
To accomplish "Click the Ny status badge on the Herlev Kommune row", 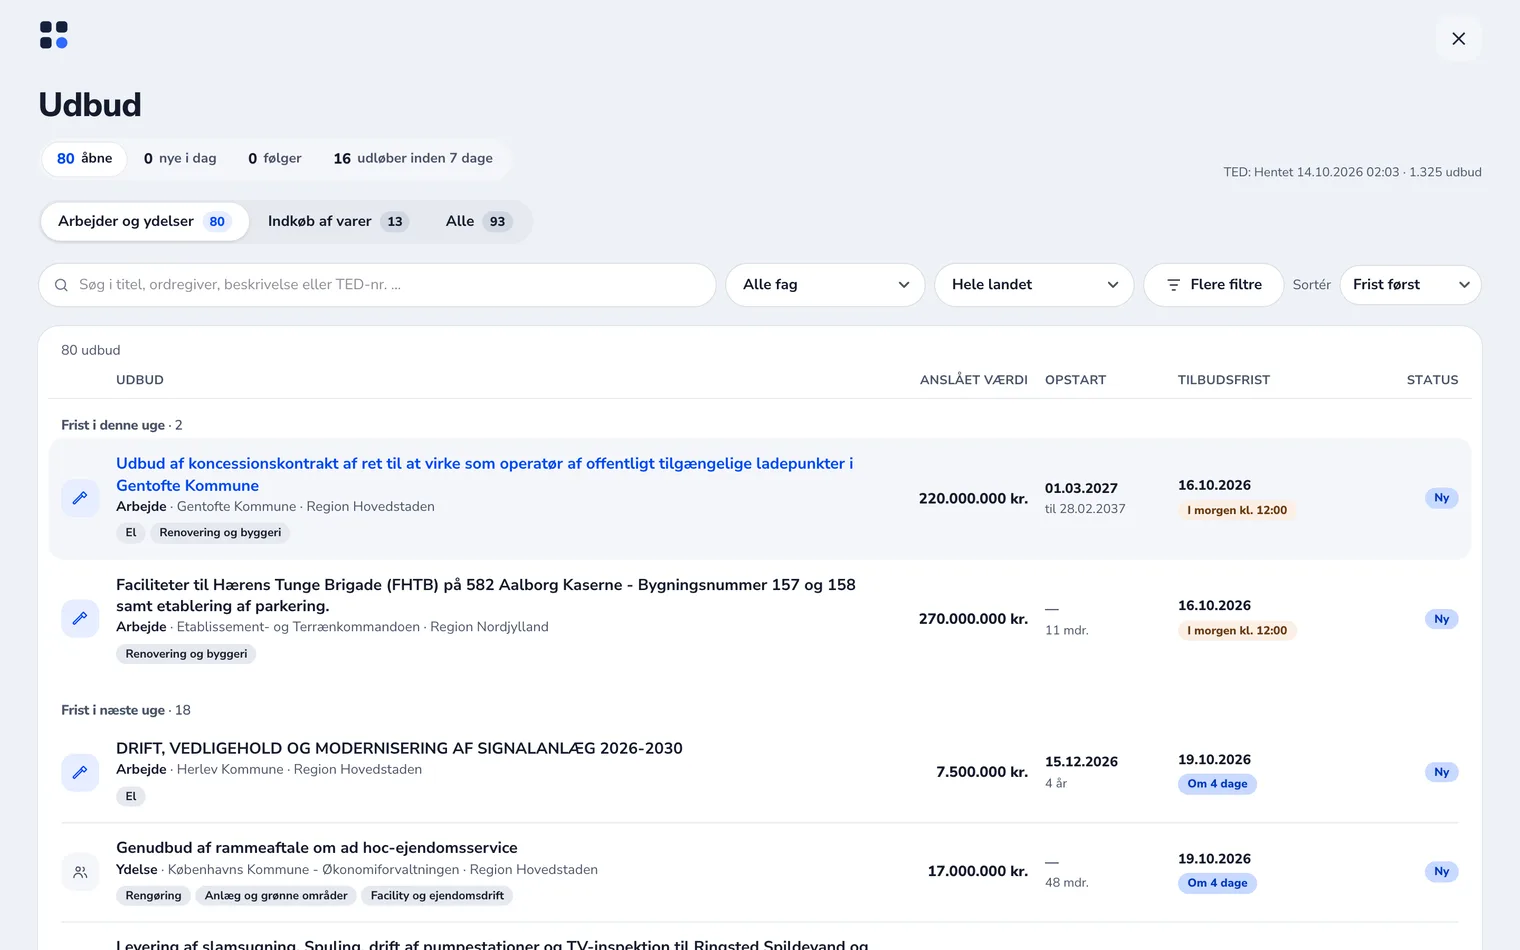I will 1441,772.
